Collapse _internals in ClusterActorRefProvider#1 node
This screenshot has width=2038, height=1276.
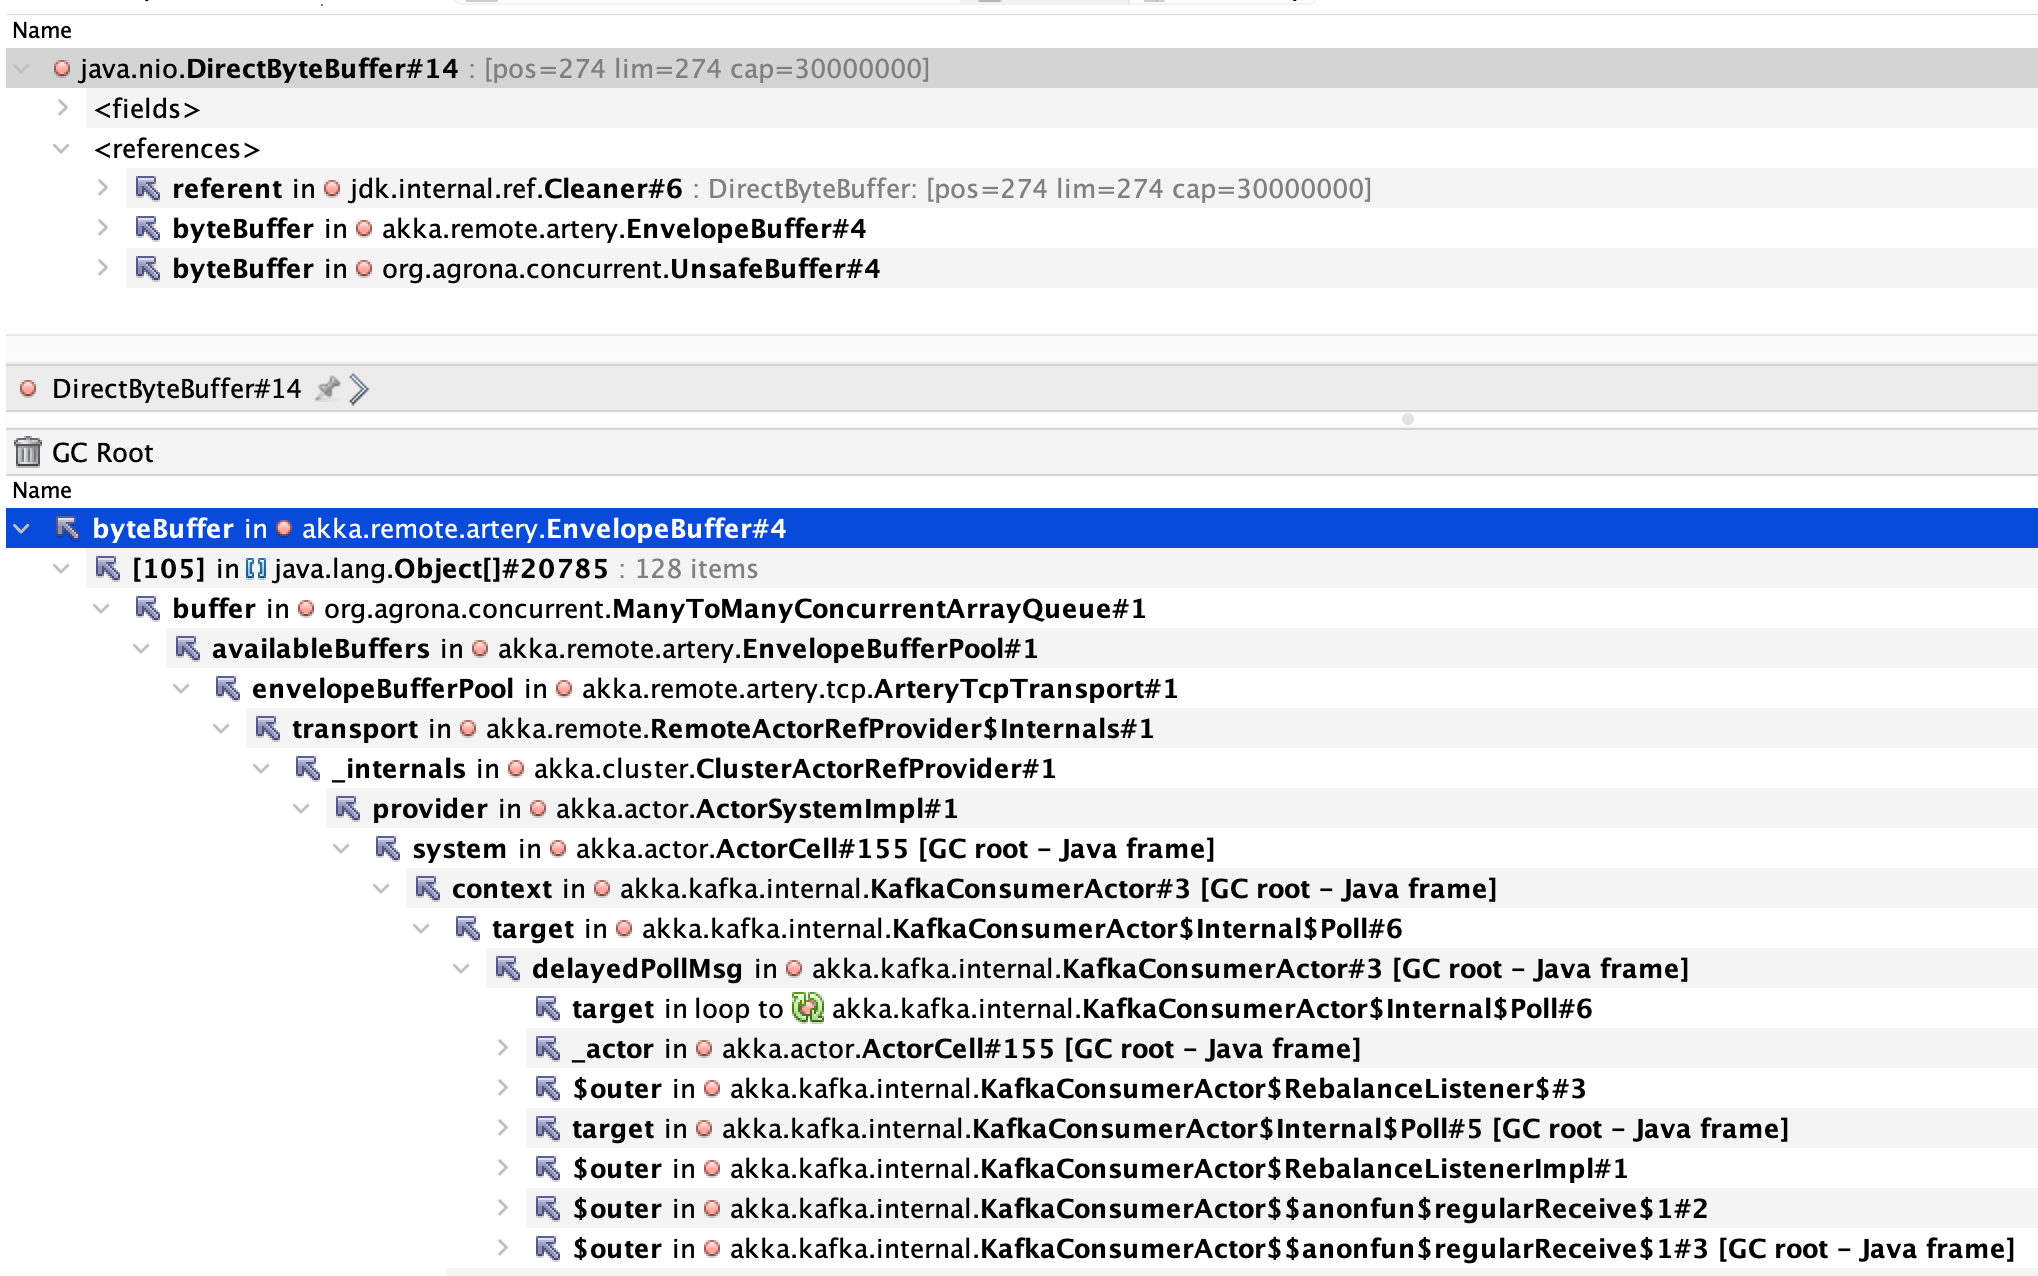262,769
